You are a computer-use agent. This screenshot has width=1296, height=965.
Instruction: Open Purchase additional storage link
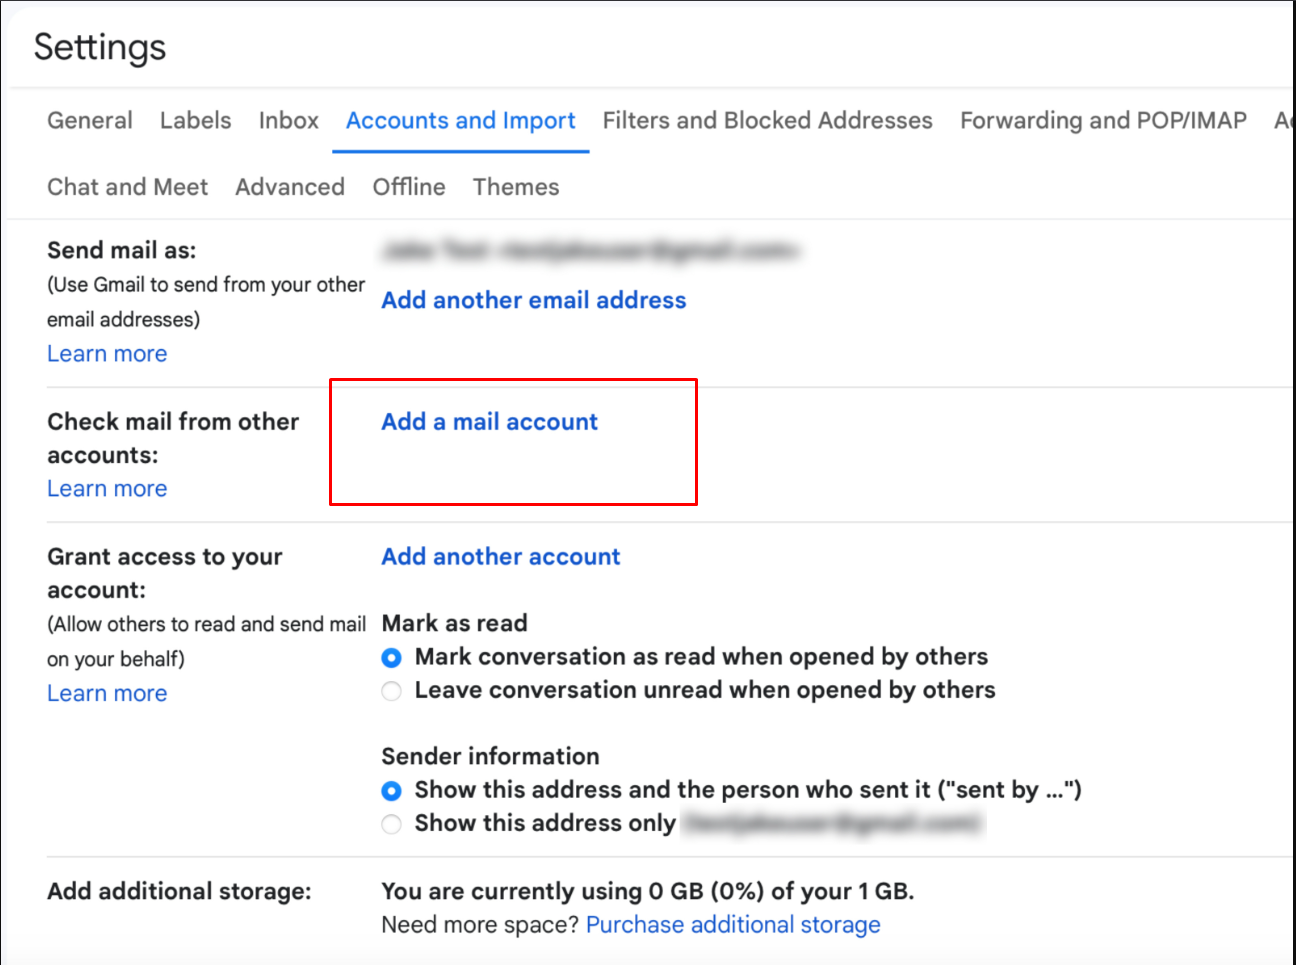(x=733, y=925)
